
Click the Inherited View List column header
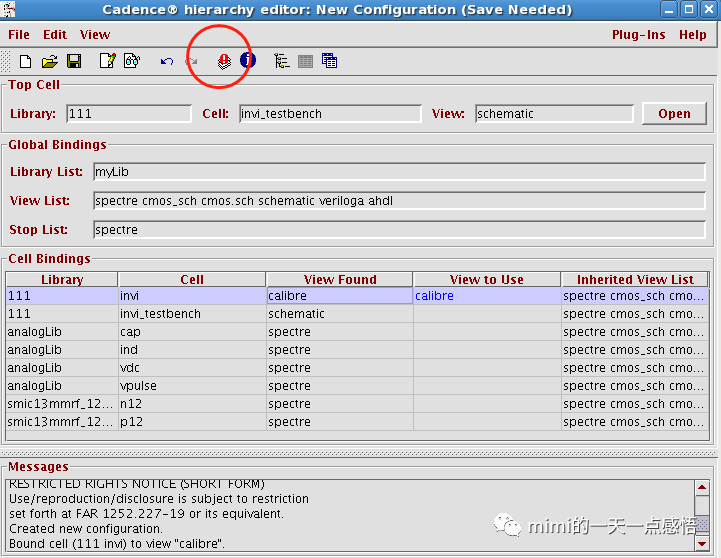(x=635, y=279)
